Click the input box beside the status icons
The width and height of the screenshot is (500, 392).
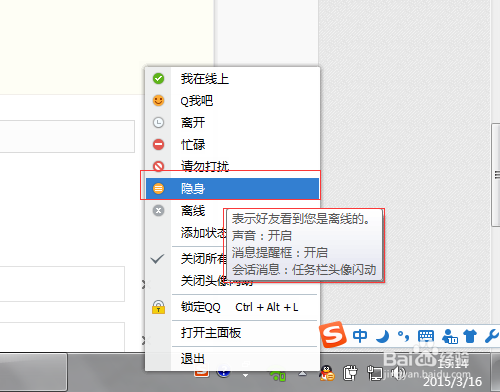pos(67,136)
